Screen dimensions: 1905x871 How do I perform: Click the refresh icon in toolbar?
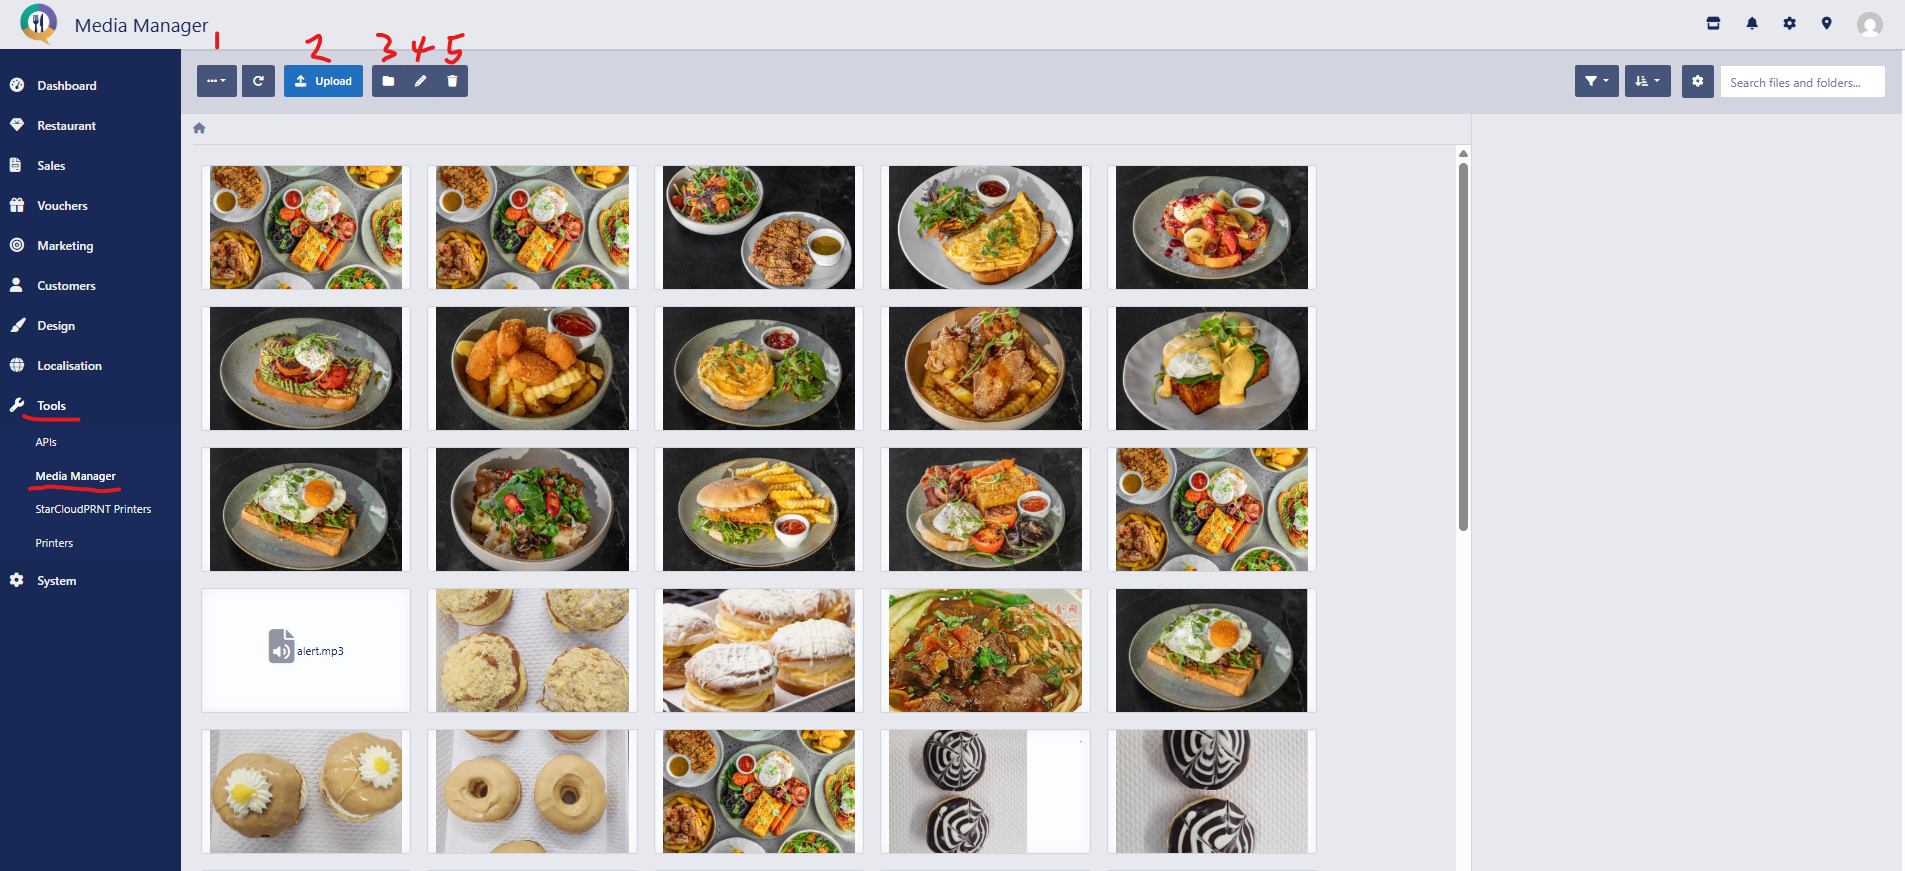pyautogui.click(x=258, y=81)
